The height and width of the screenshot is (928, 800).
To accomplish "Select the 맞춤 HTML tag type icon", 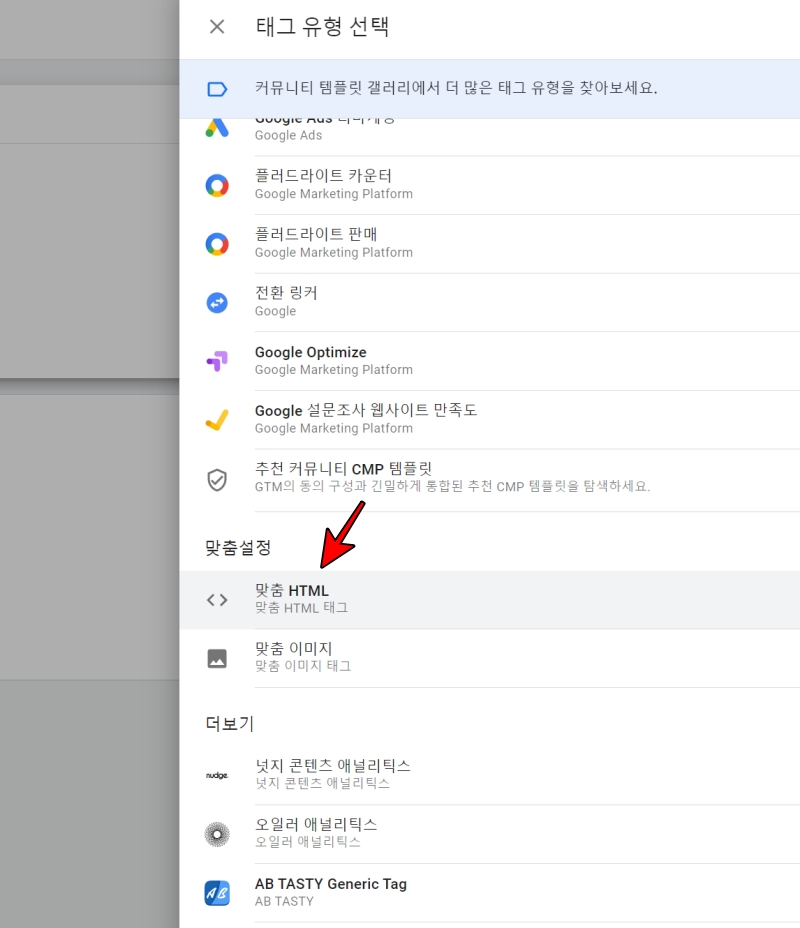I will pos(214,599).
